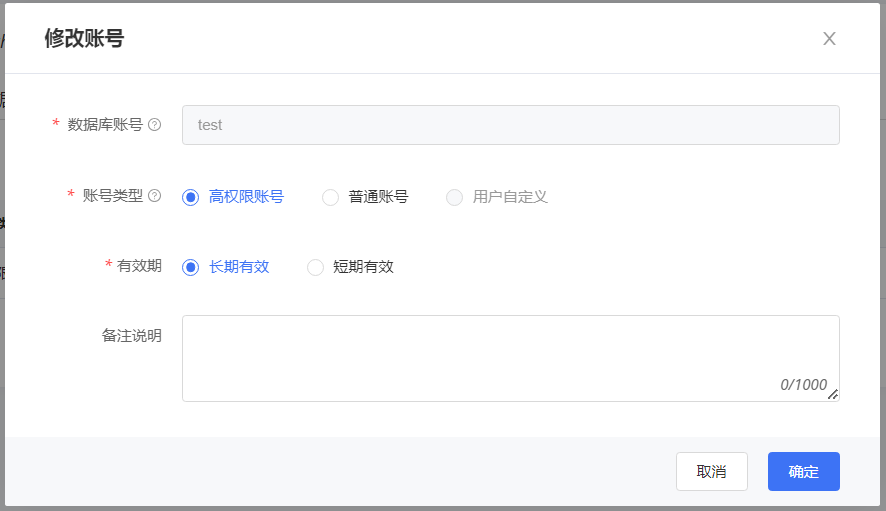
Task: Click the 数据库账号 field containing test
Action: pos(510,125)
